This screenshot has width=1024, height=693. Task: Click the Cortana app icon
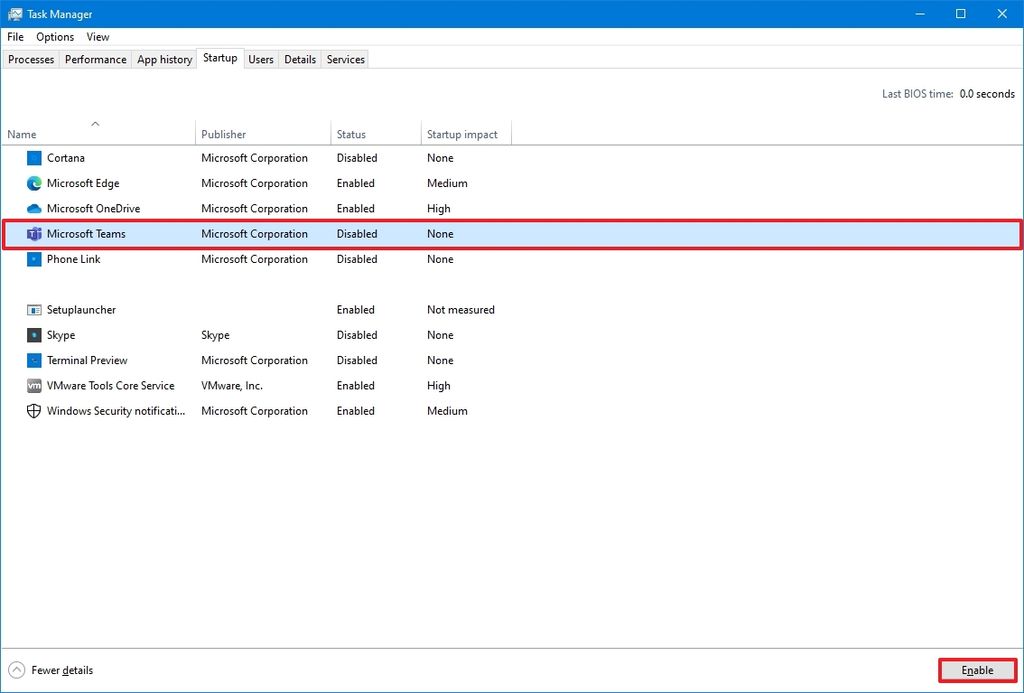(34, 158)
